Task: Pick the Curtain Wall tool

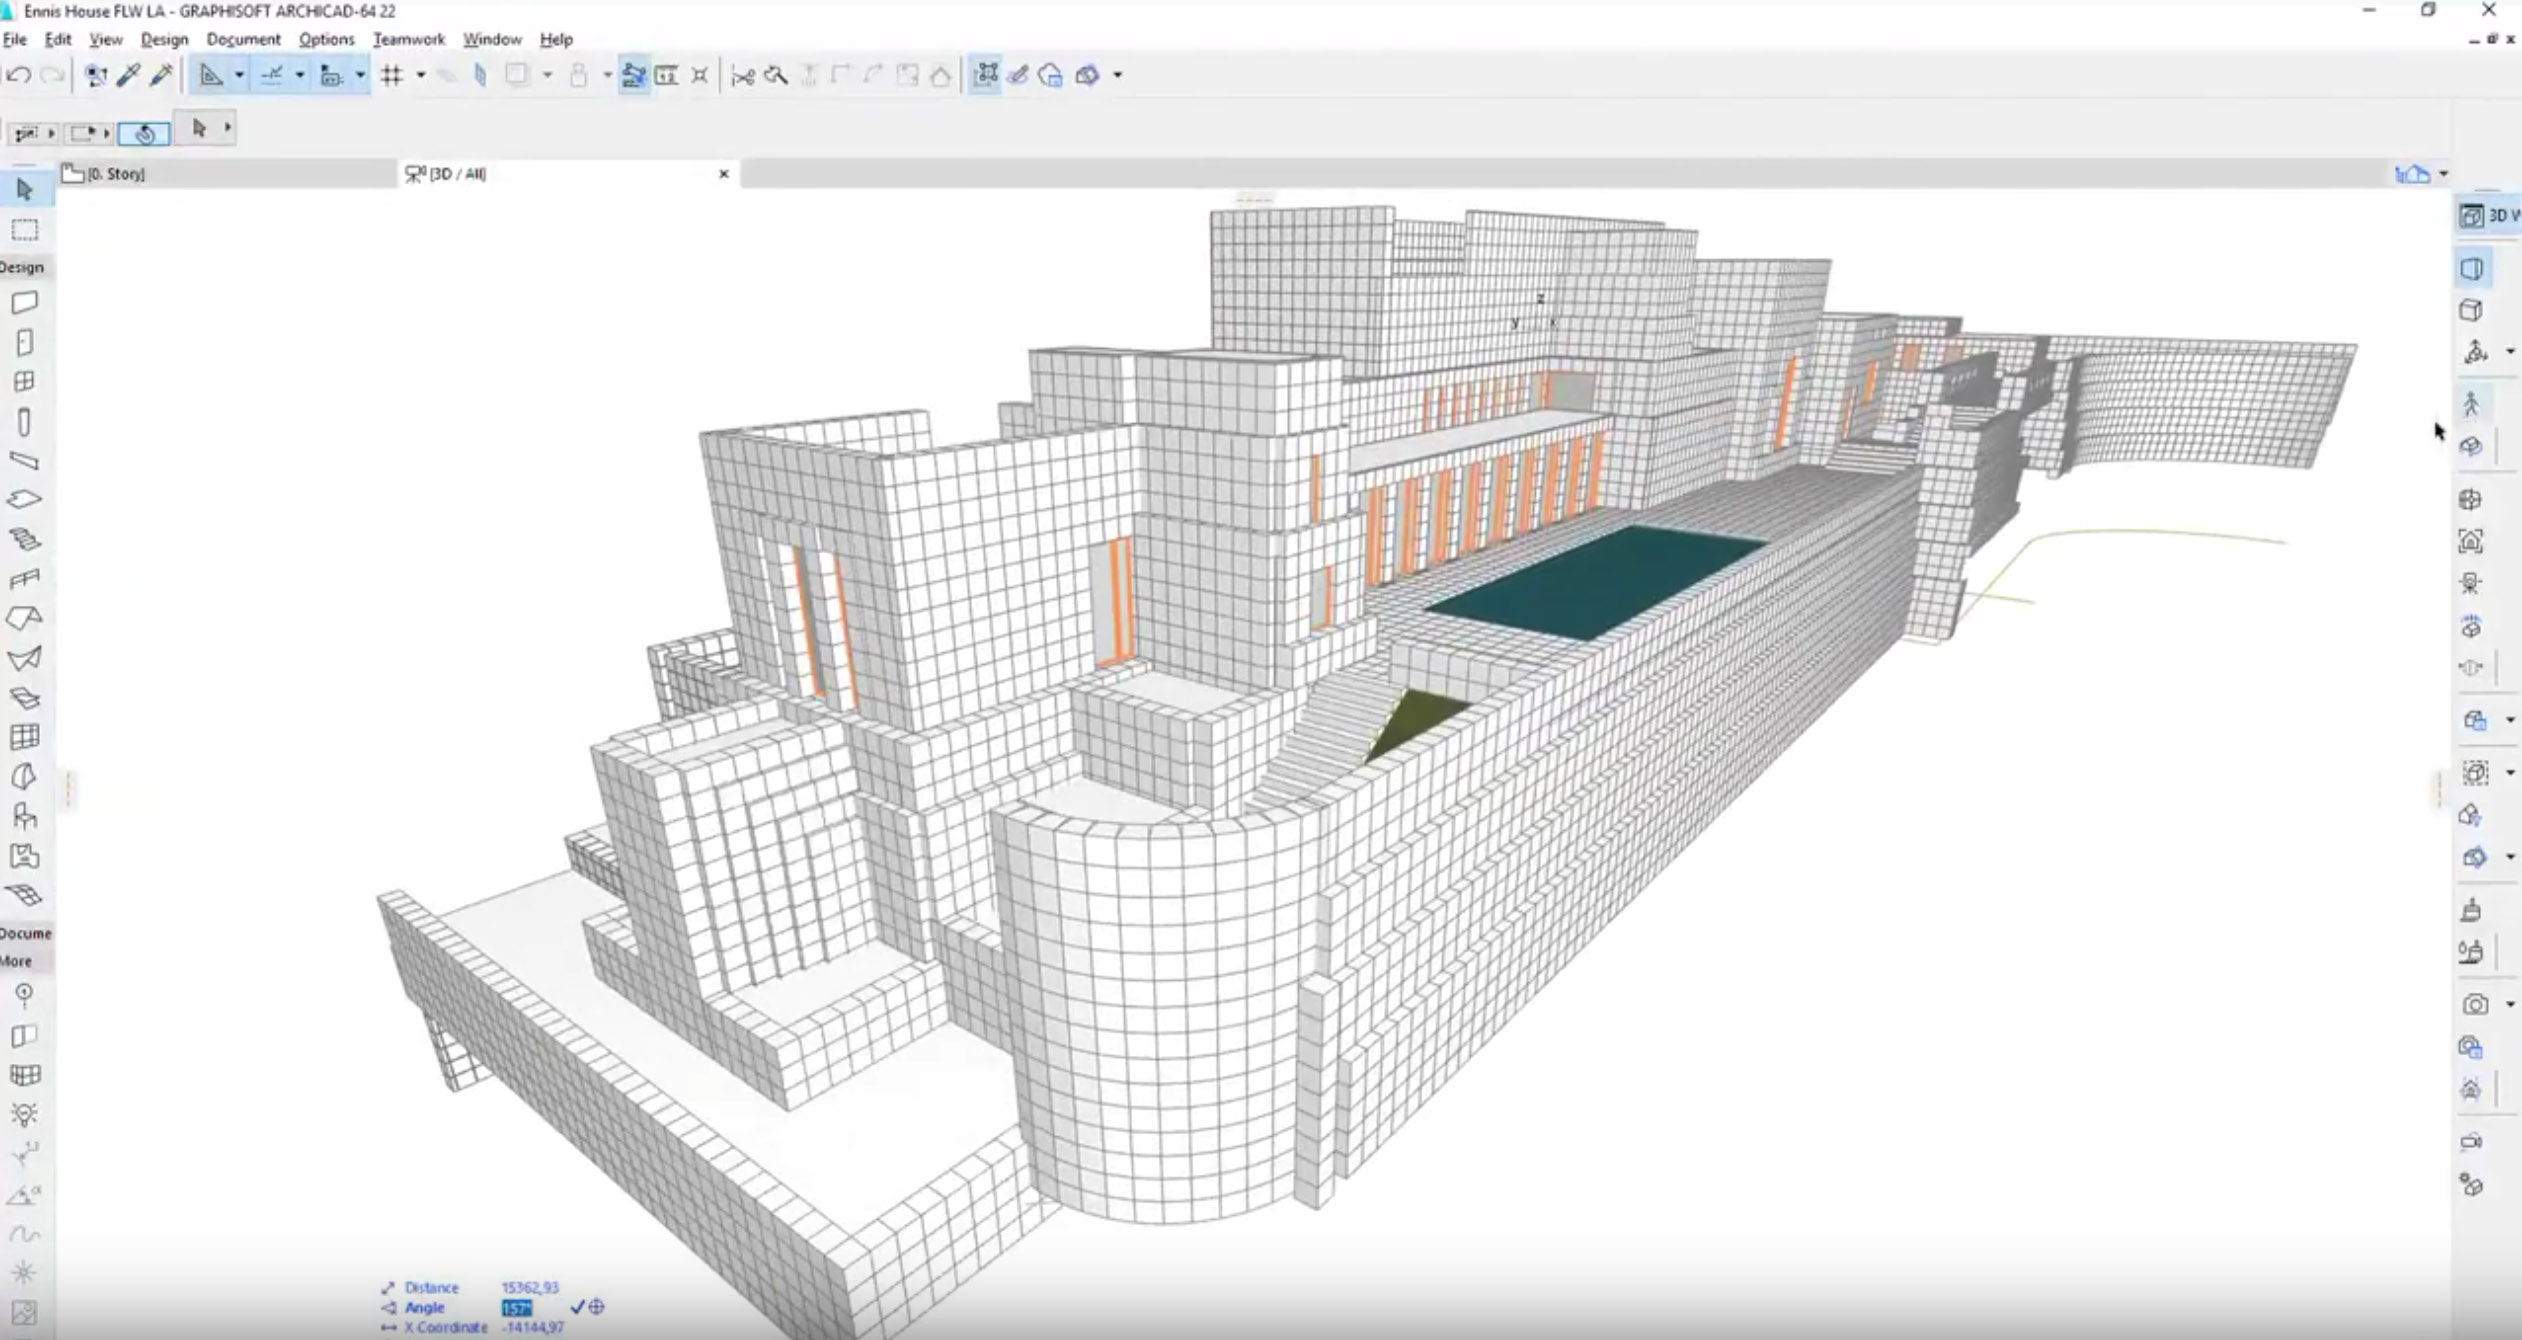Action: point(24,737)
